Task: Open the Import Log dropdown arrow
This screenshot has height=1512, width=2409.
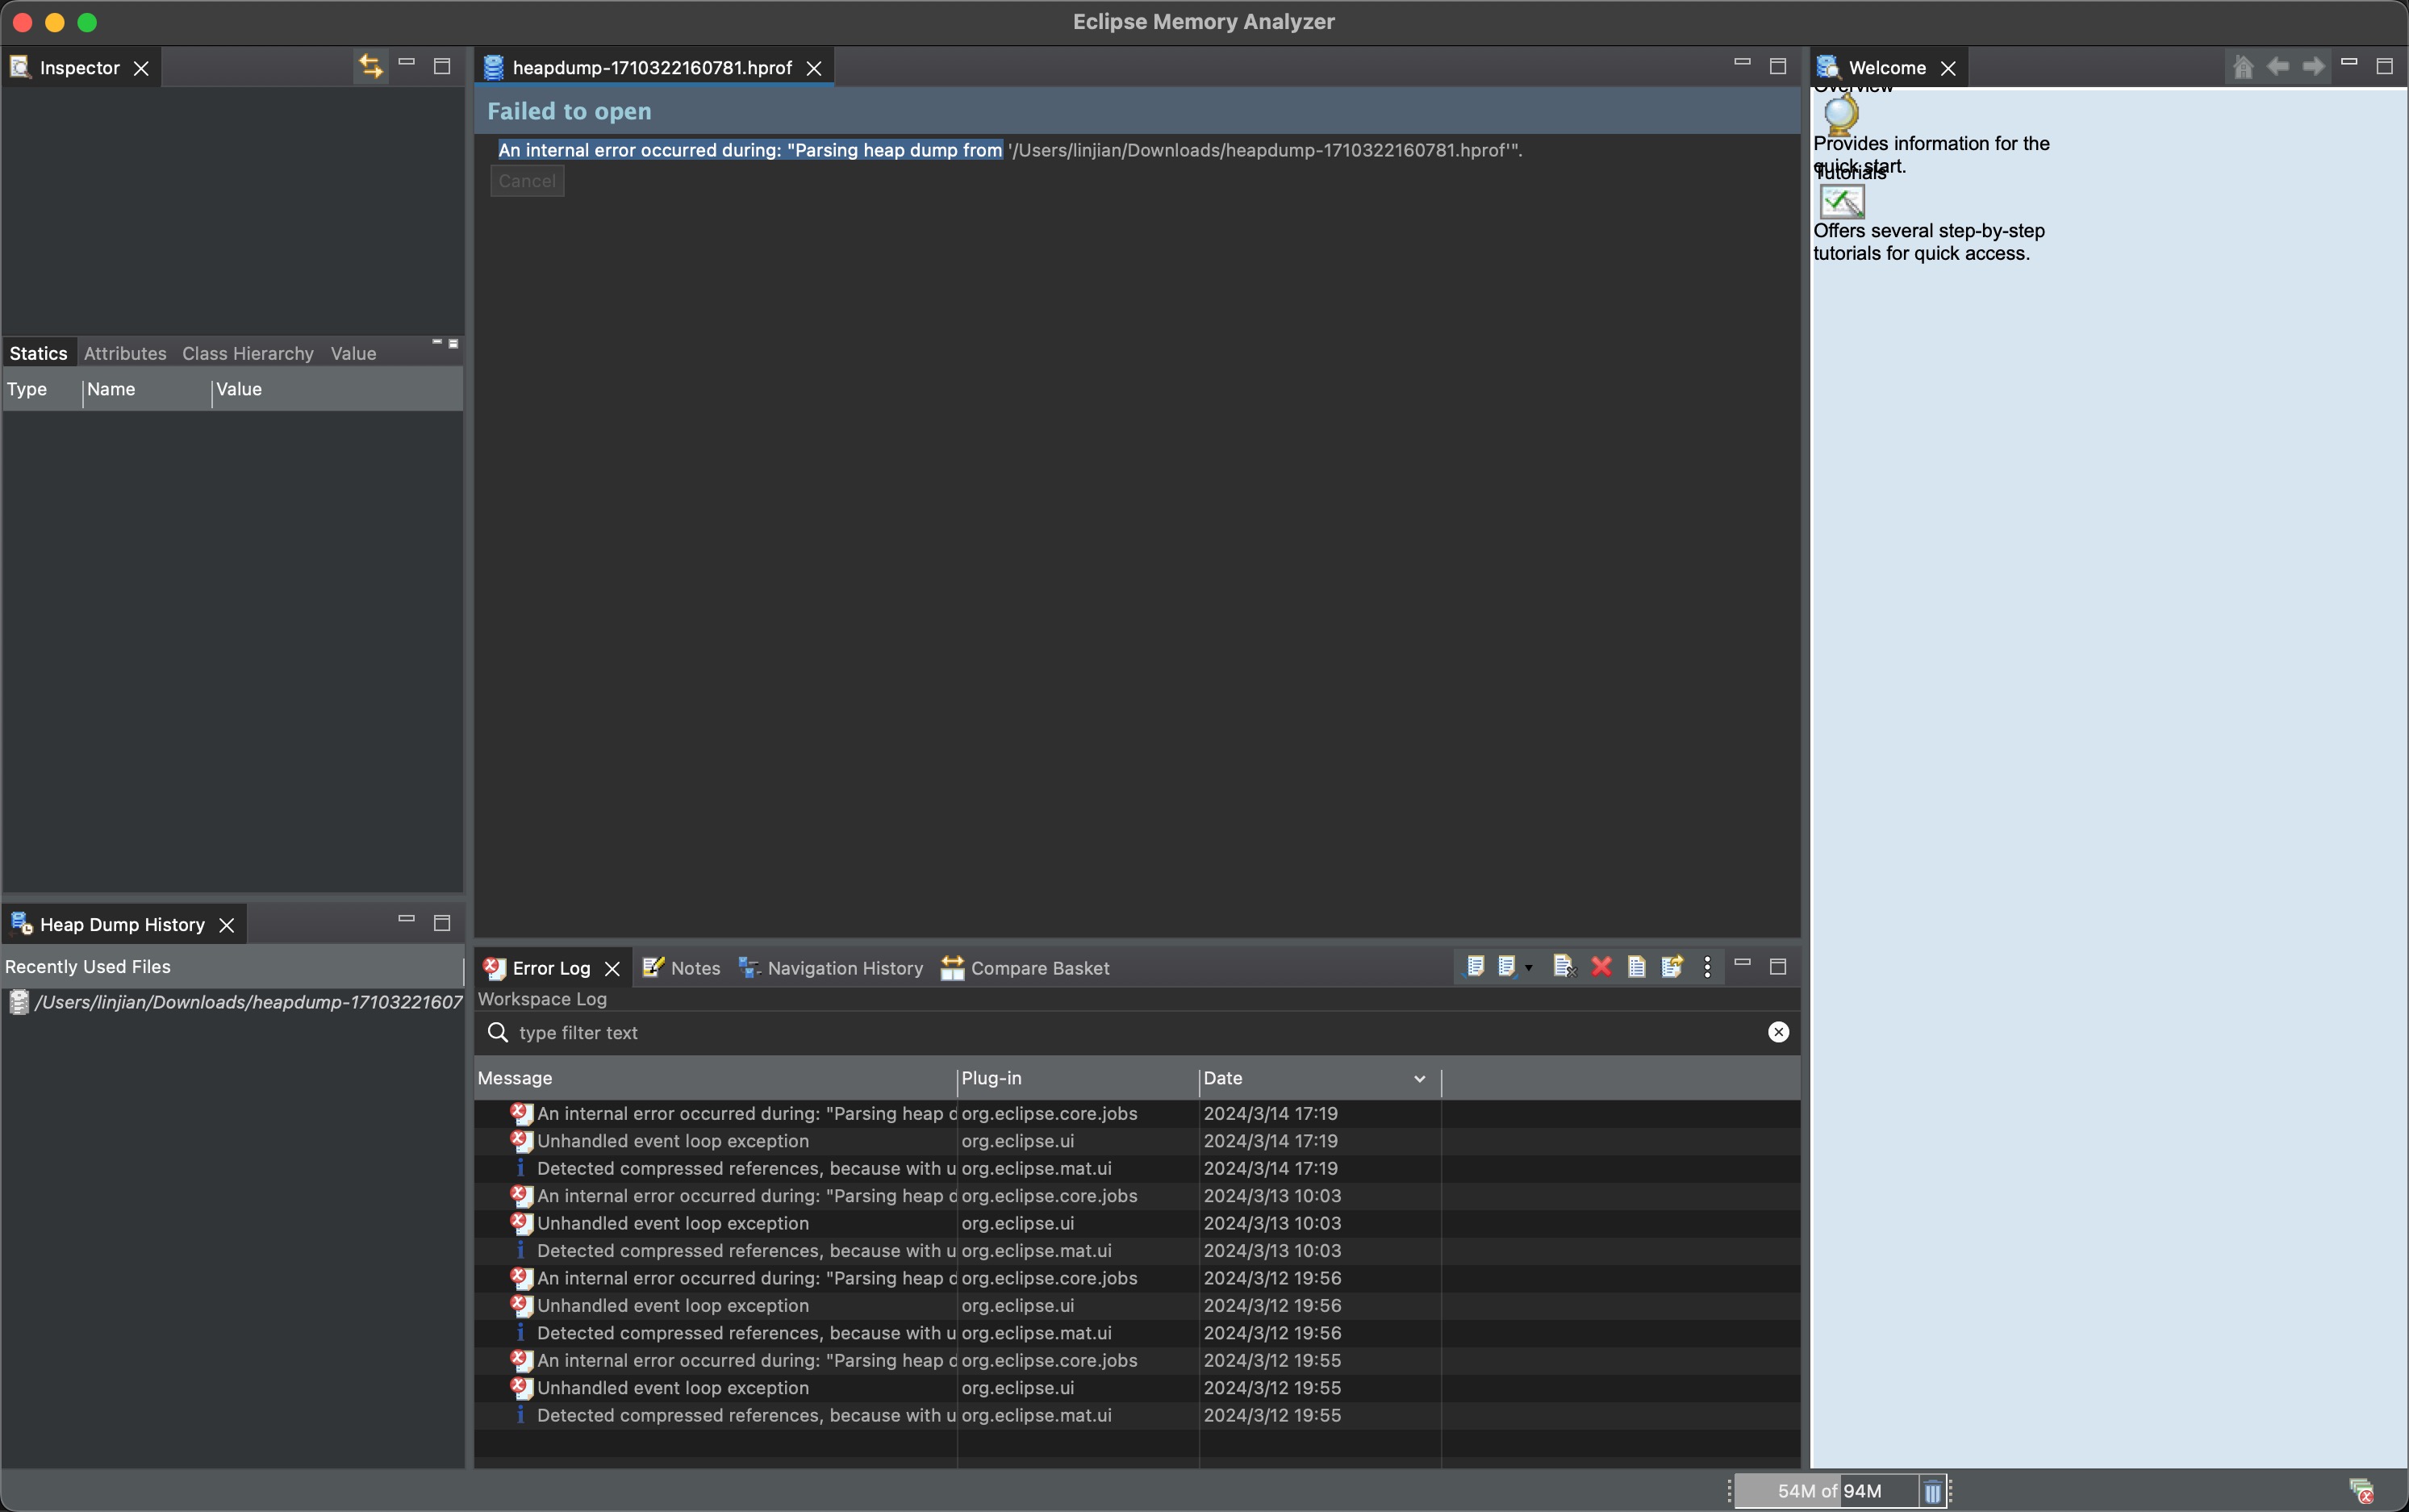Action: click(x=1528, y=968)
